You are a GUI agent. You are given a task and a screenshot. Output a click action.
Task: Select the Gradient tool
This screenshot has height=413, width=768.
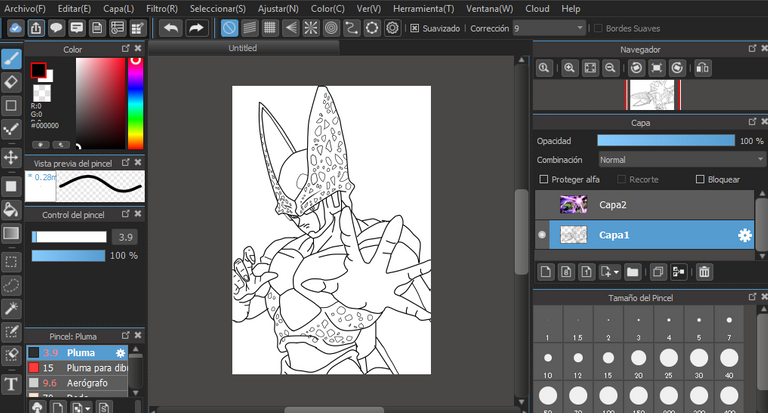pos(11,233)
